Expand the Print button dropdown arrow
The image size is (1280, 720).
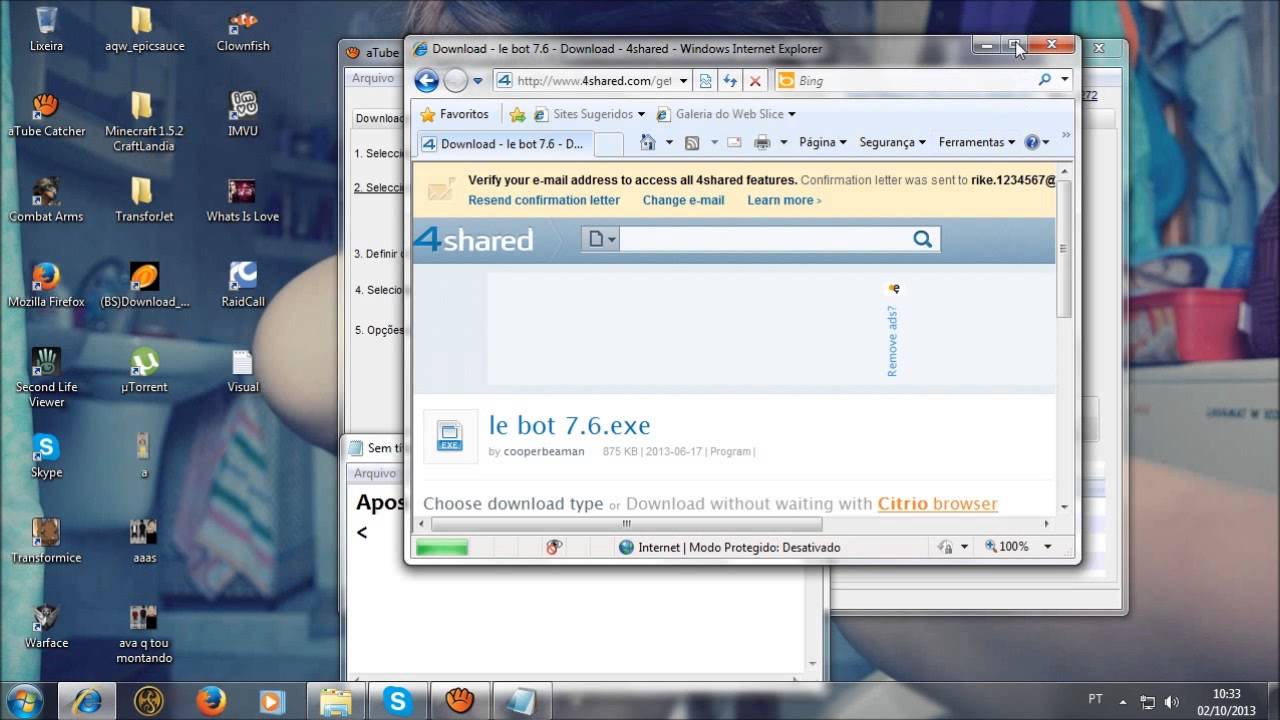(783, 143)
